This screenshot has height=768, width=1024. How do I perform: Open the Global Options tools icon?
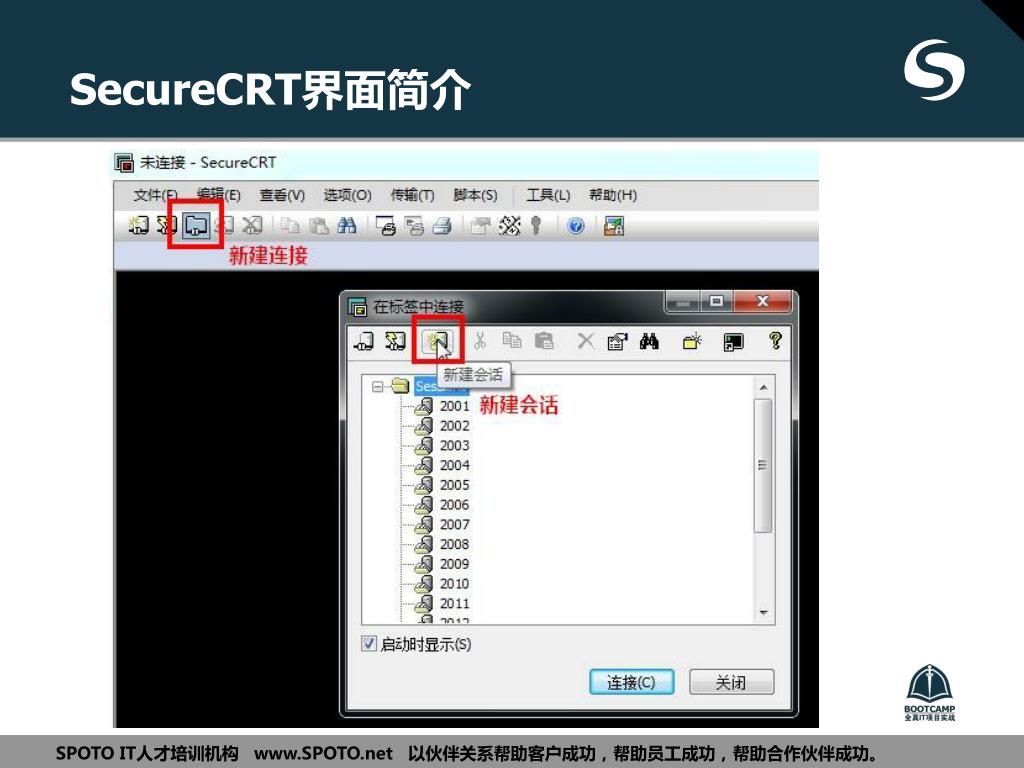tap(509, 226)
